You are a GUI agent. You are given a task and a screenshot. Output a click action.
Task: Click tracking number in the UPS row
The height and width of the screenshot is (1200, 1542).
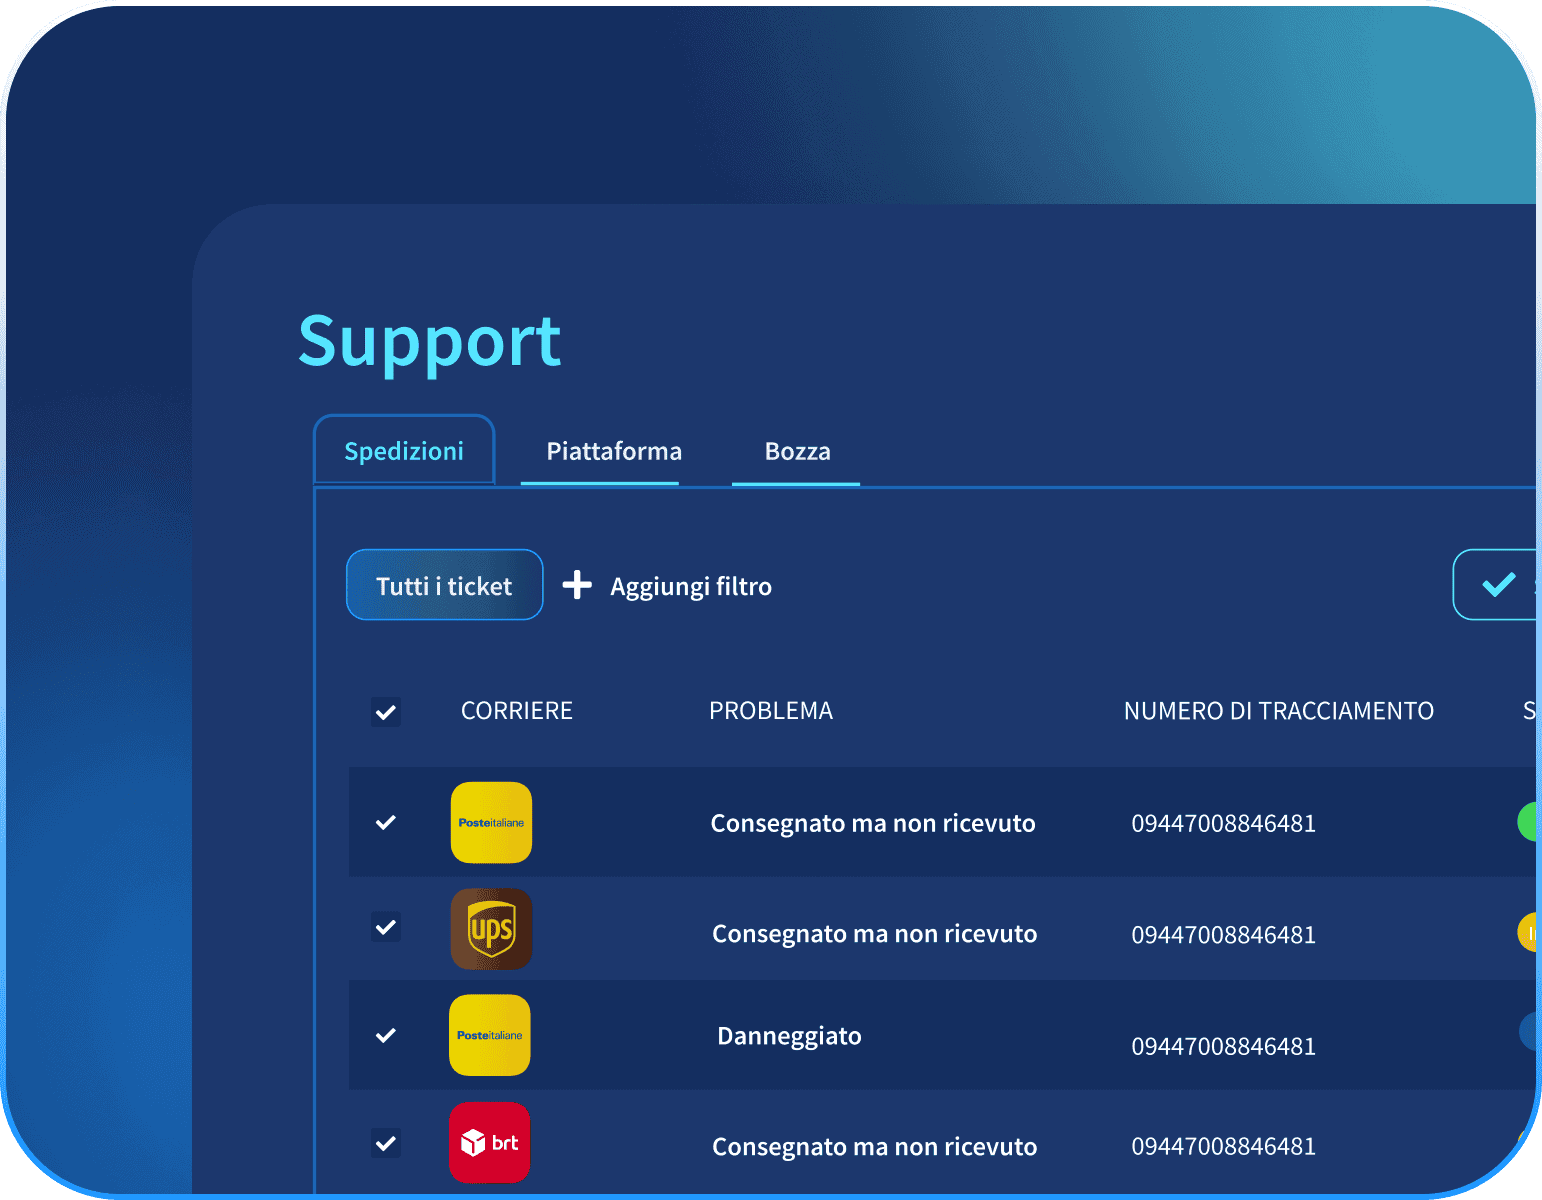tap(1223, 935)
